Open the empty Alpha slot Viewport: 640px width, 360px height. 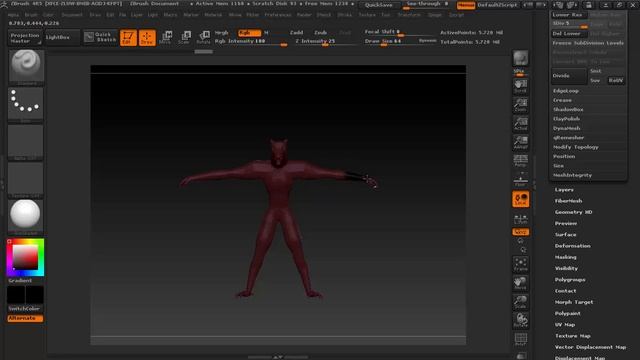tap(26, 142)
